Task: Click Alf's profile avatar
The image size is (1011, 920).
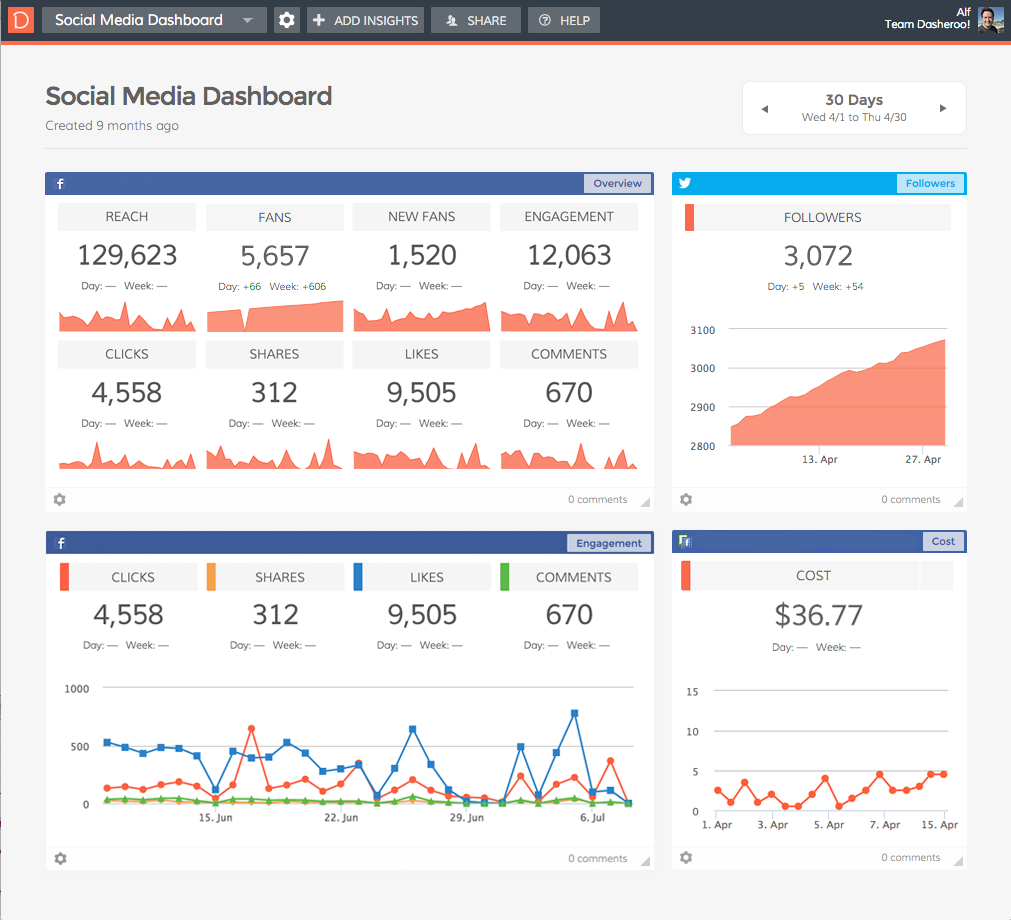Action: pos(989,19)
